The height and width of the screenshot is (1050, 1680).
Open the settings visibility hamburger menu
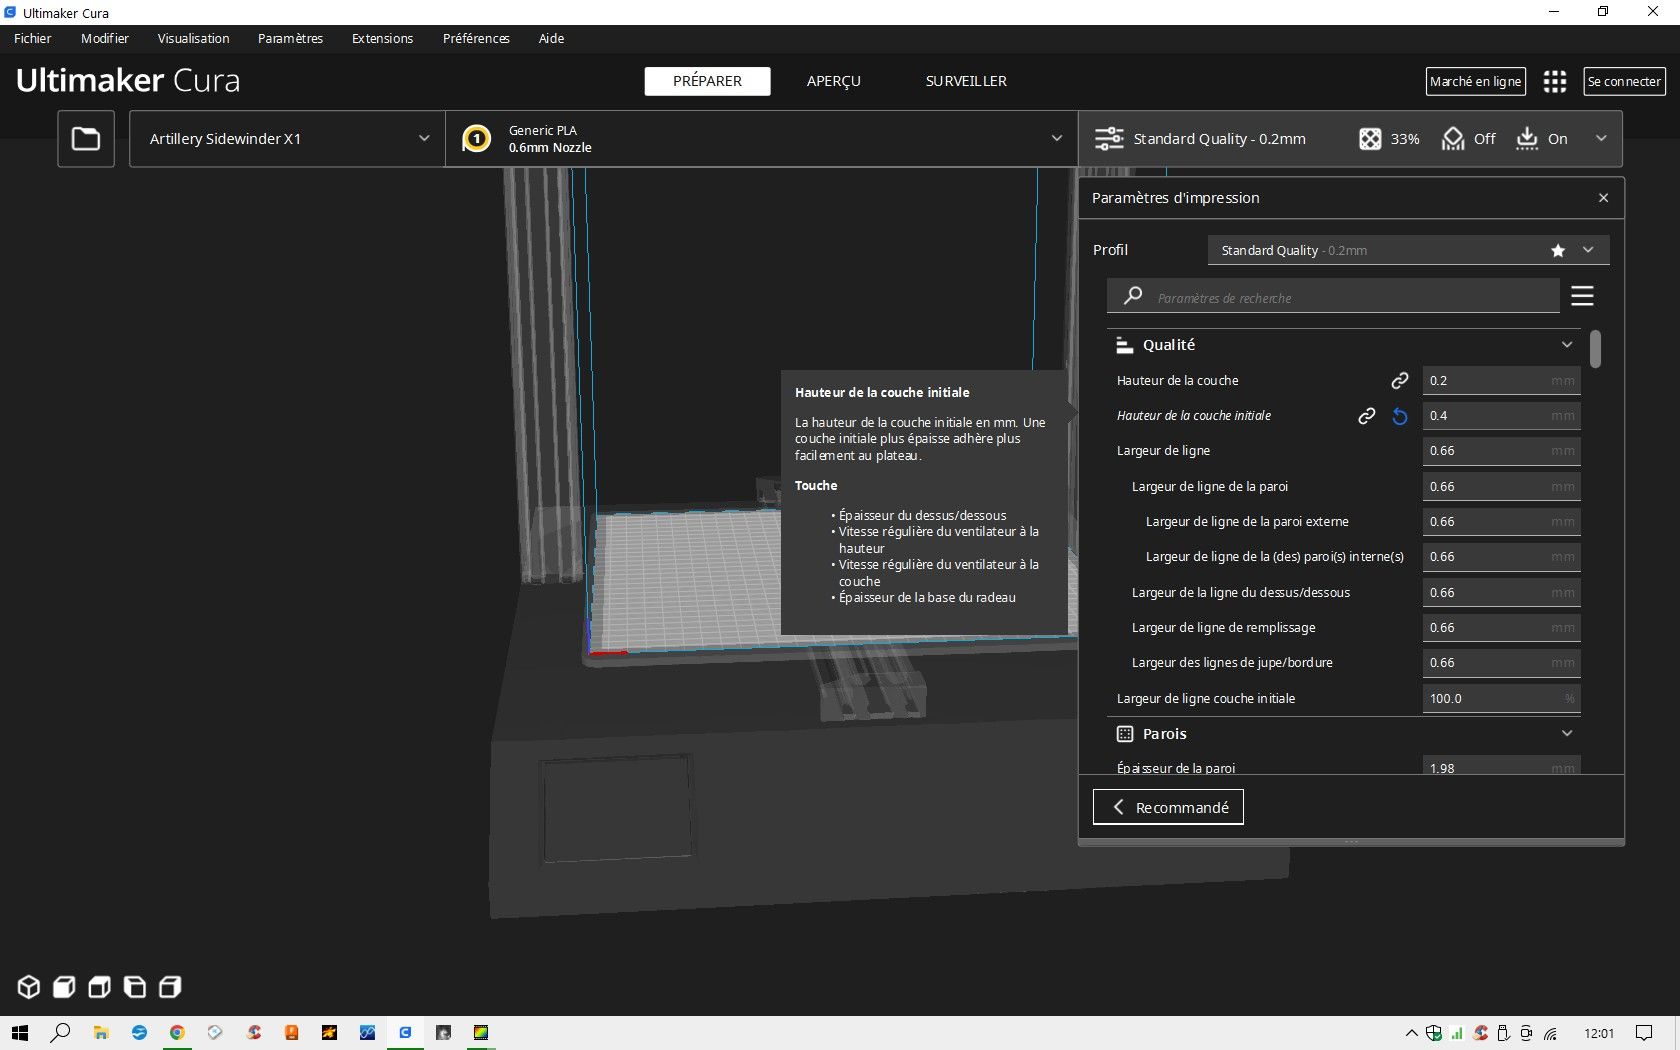click(x=1582, y=297)
